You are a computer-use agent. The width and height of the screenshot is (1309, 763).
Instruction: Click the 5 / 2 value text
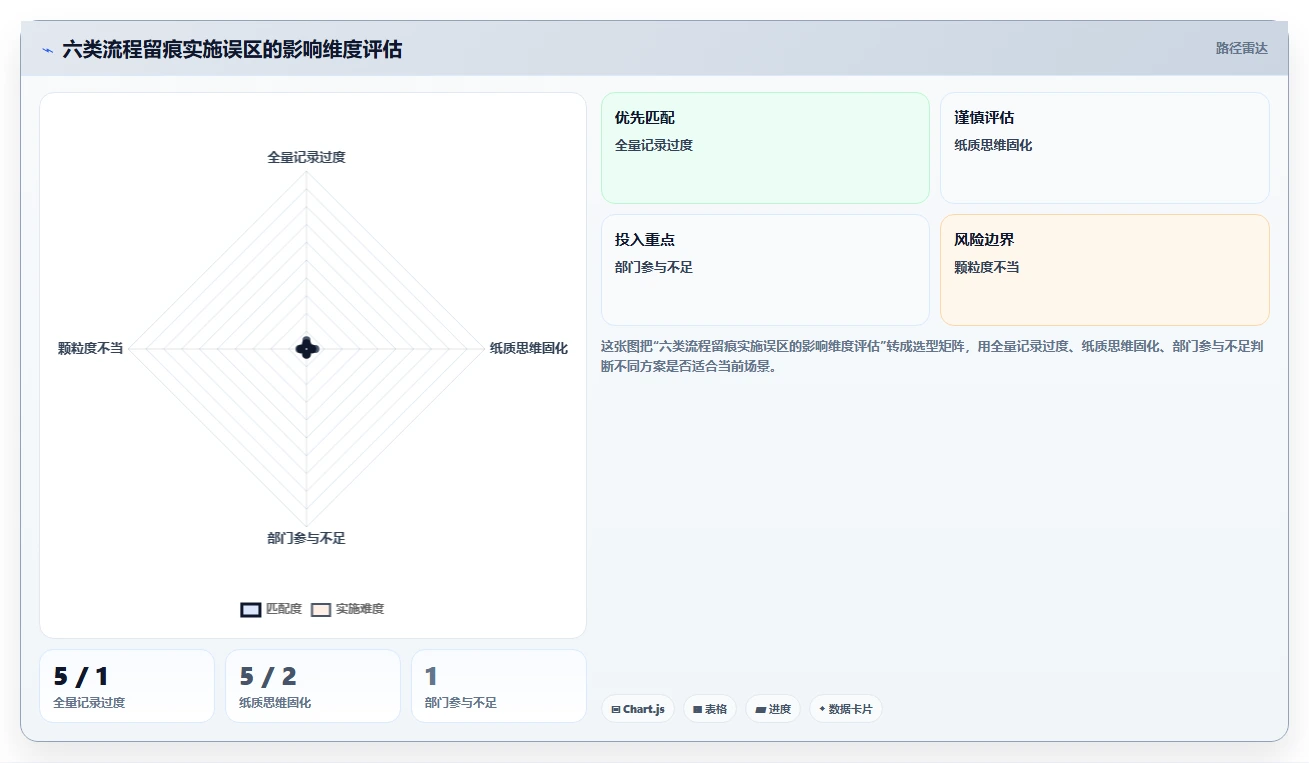(268, 677)
